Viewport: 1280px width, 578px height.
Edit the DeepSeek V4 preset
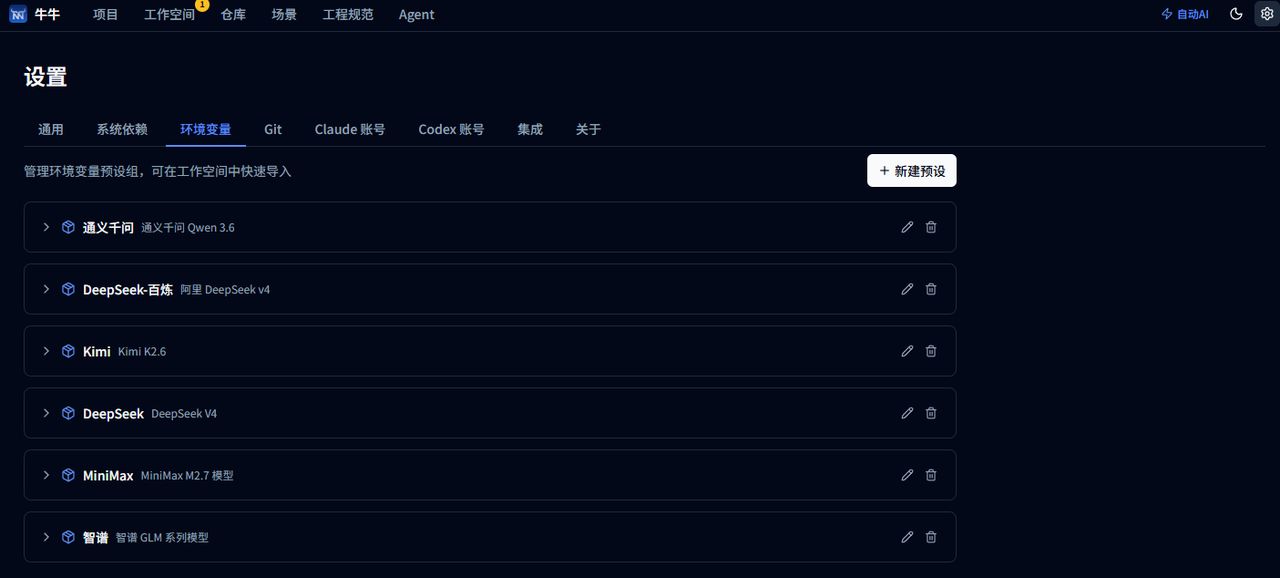907,413
